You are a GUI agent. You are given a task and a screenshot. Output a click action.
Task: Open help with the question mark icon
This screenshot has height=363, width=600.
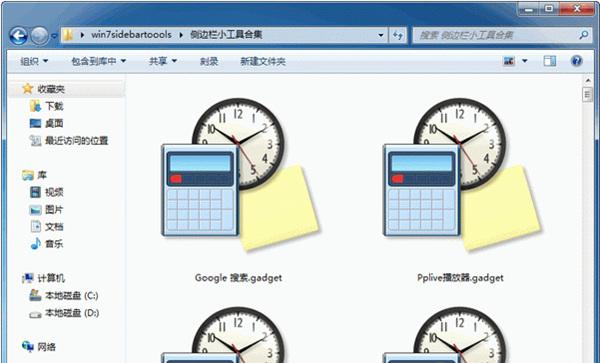(577, 61)
